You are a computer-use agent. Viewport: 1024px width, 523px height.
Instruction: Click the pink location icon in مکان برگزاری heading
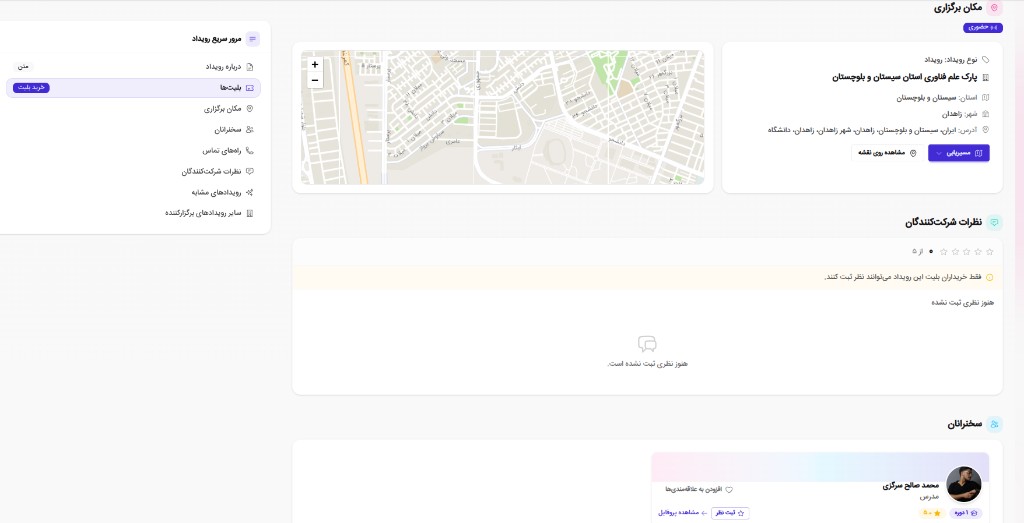click(994, 8)
